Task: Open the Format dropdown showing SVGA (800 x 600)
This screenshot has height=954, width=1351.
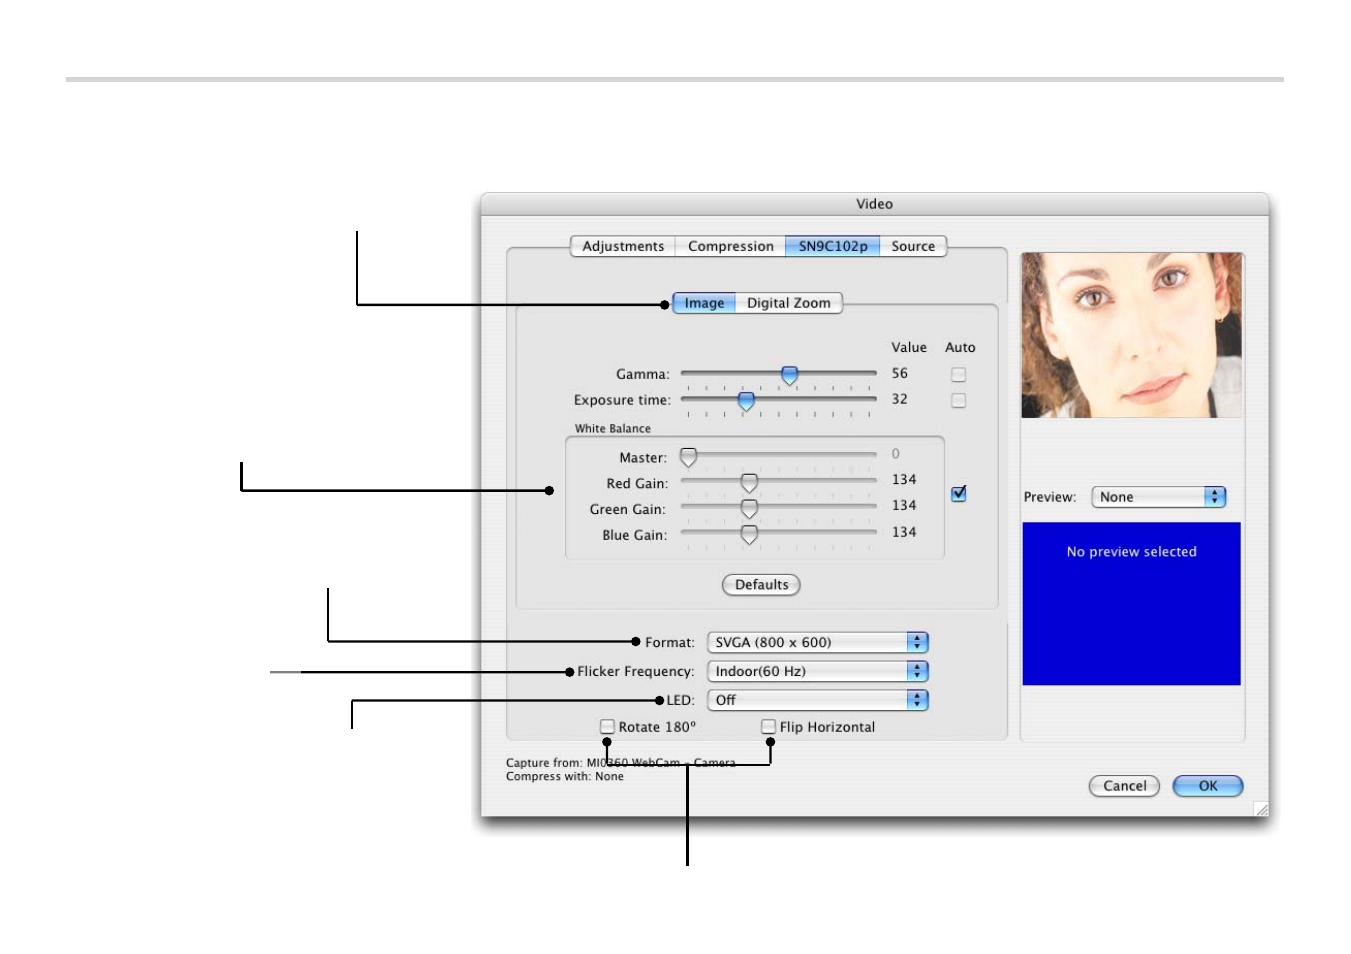Action: pyautogui.click(x=818, y=642)
